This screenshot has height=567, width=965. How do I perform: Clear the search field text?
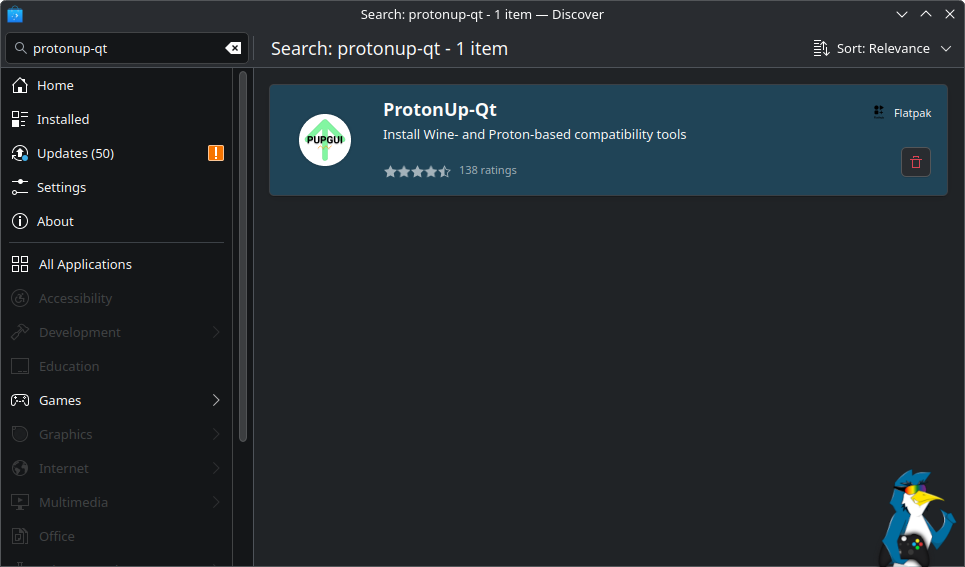(x=233, y=48)
